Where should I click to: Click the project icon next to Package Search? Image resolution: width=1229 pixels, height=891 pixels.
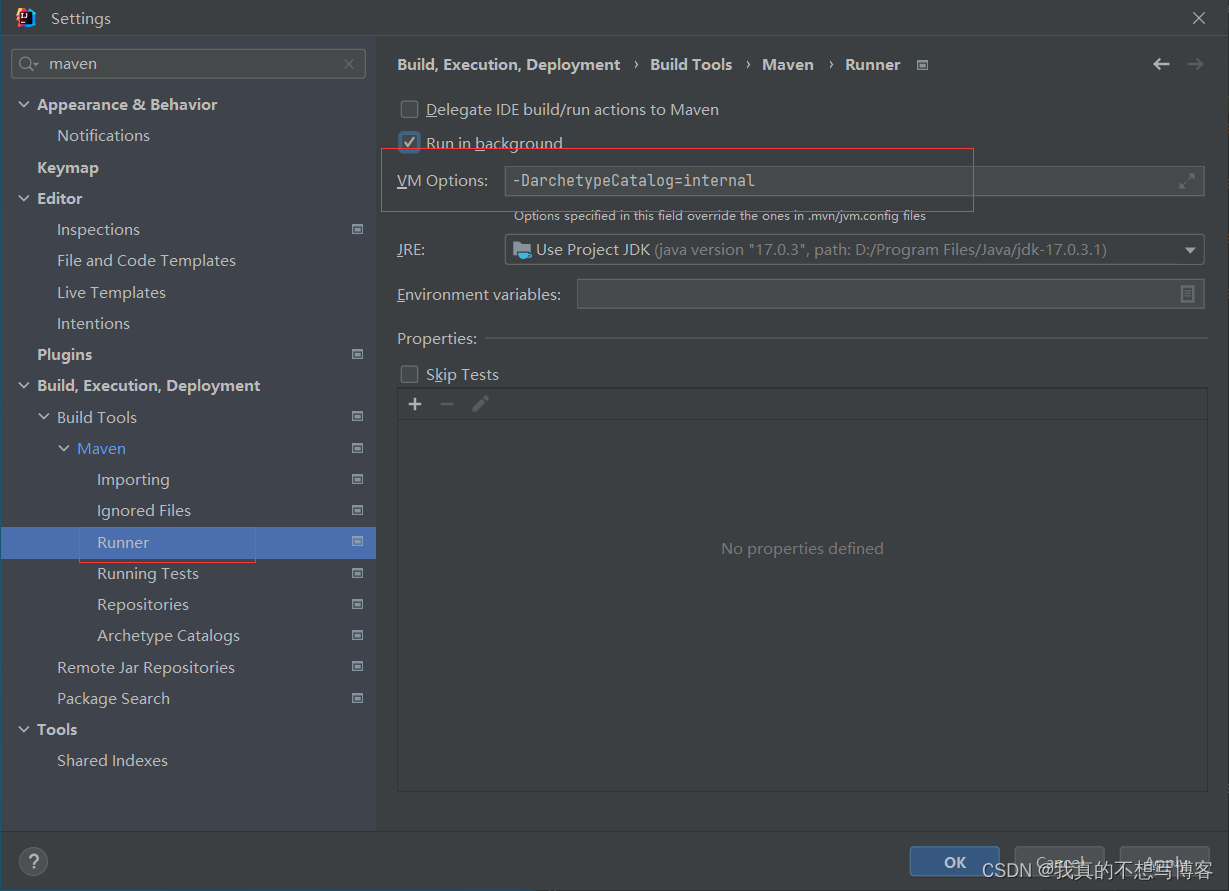(357, 698)
